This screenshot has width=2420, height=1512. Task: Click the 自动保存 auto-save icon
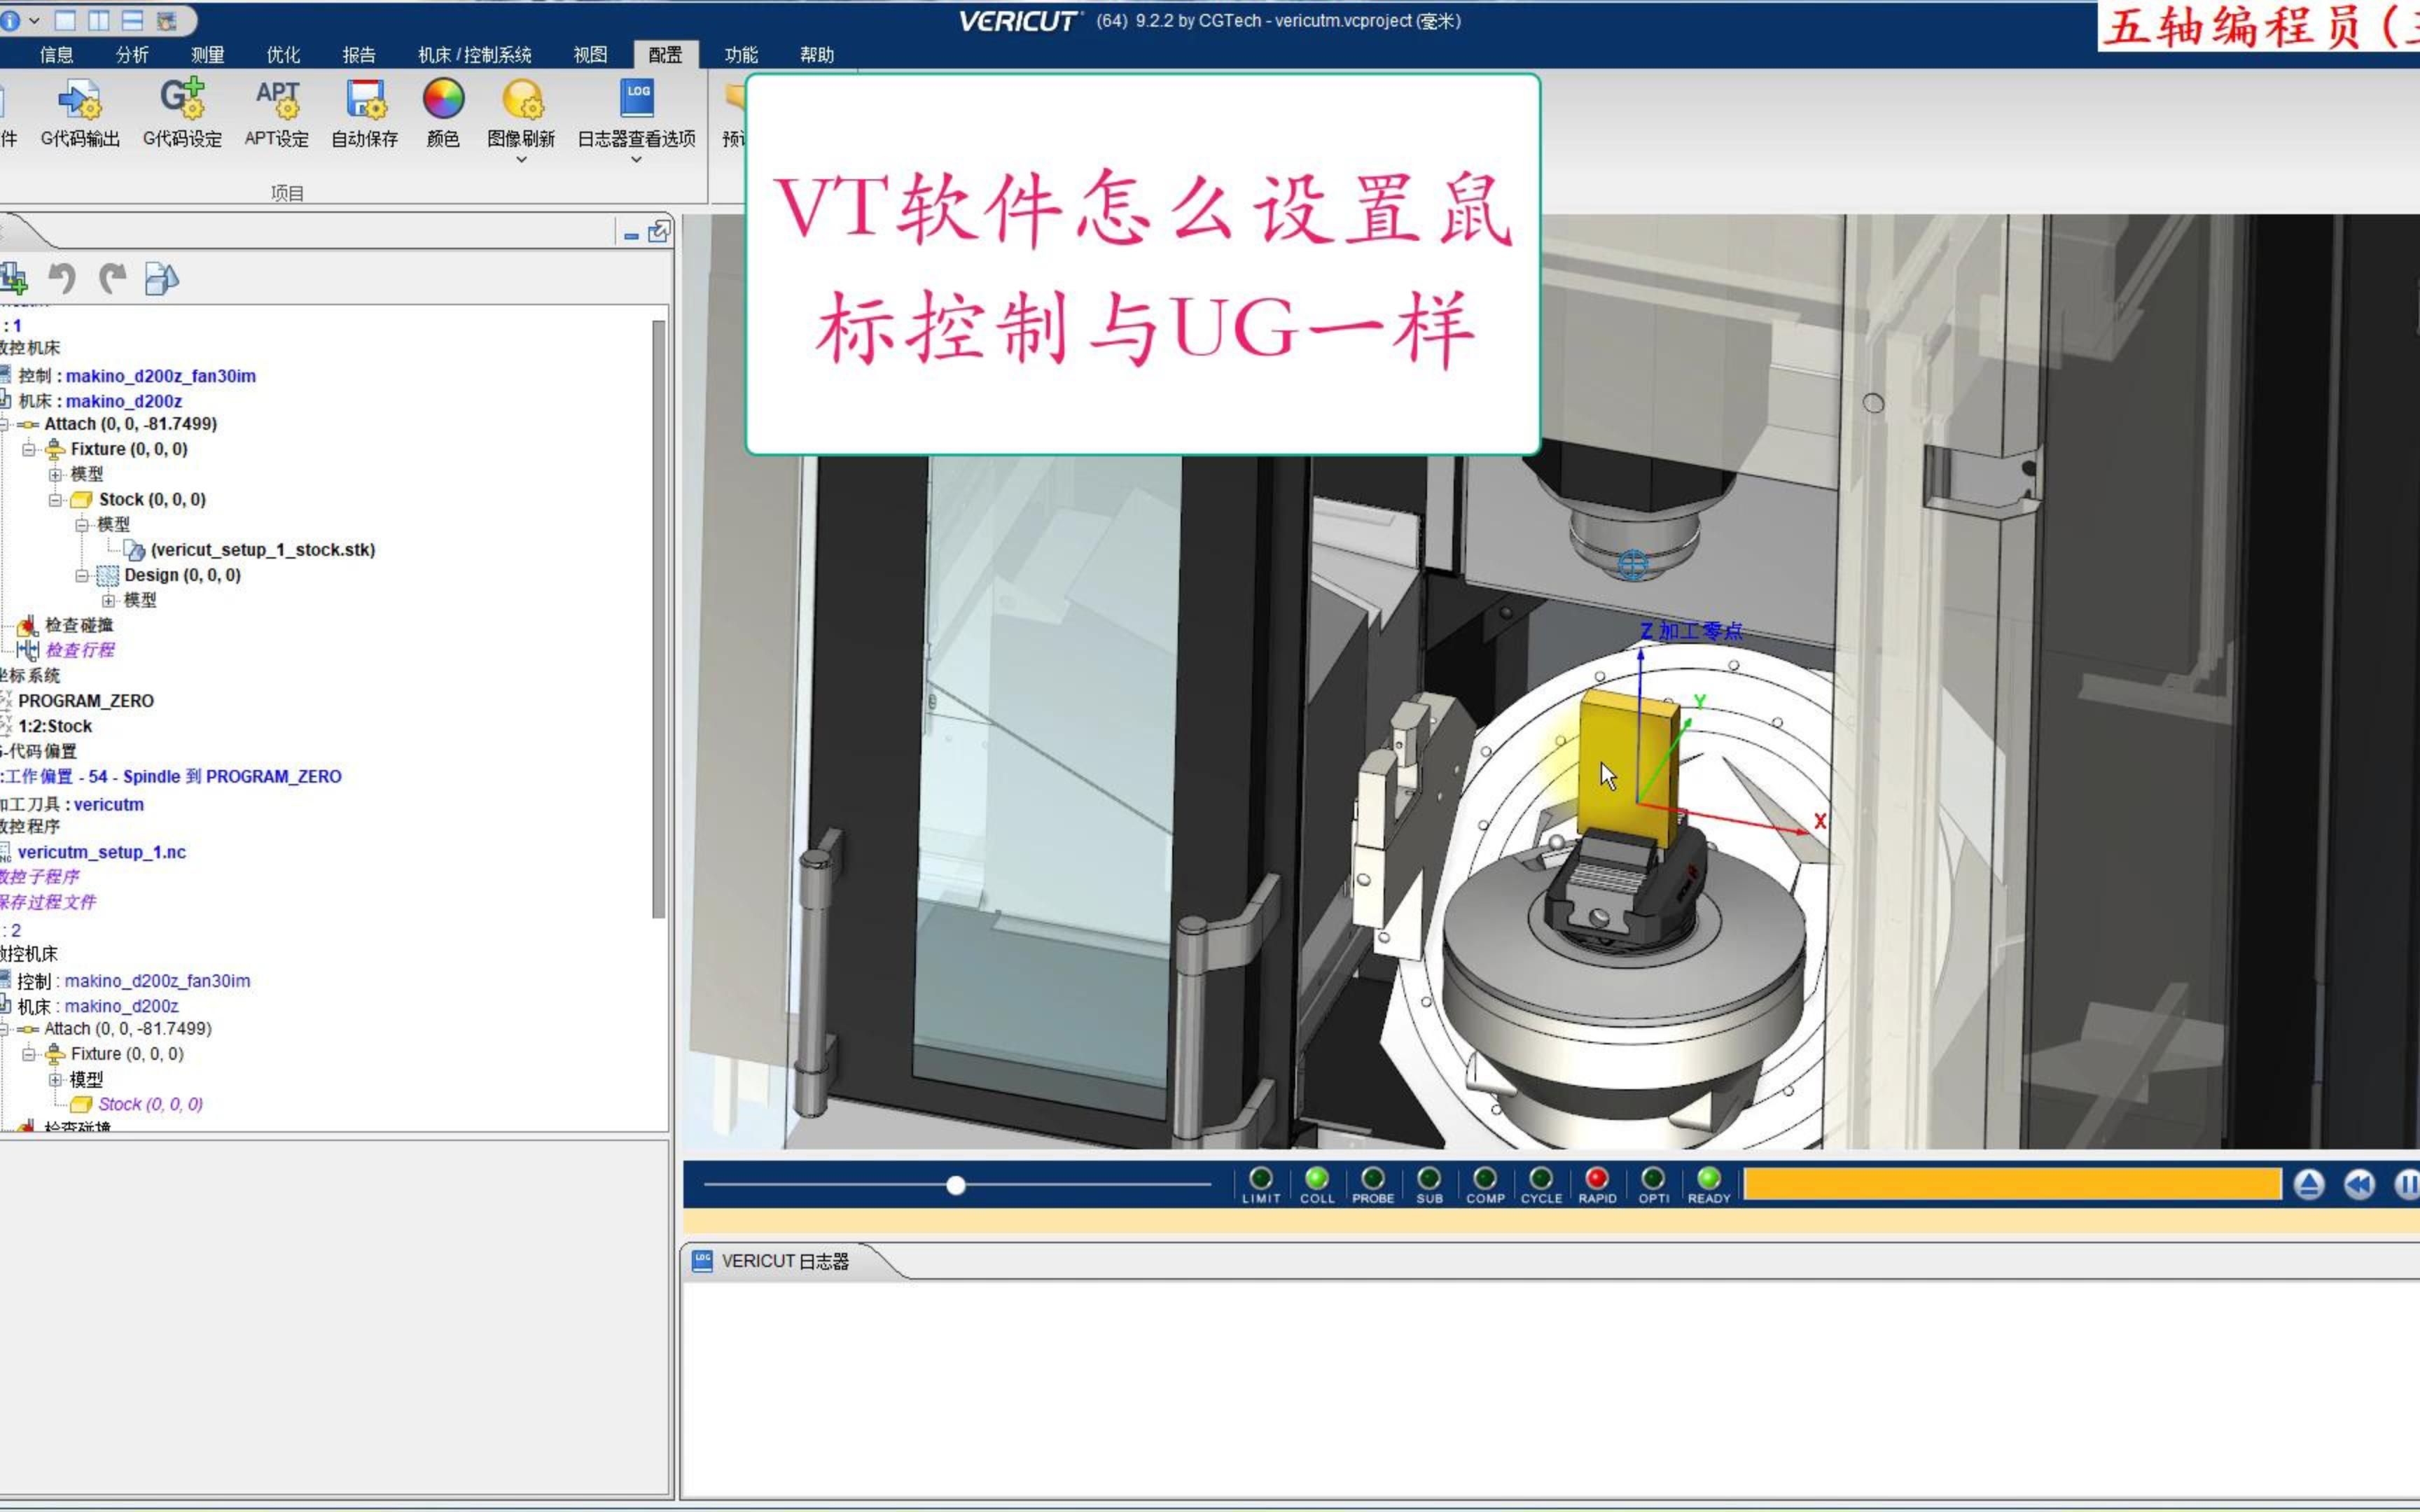click(x=365, y=100)
